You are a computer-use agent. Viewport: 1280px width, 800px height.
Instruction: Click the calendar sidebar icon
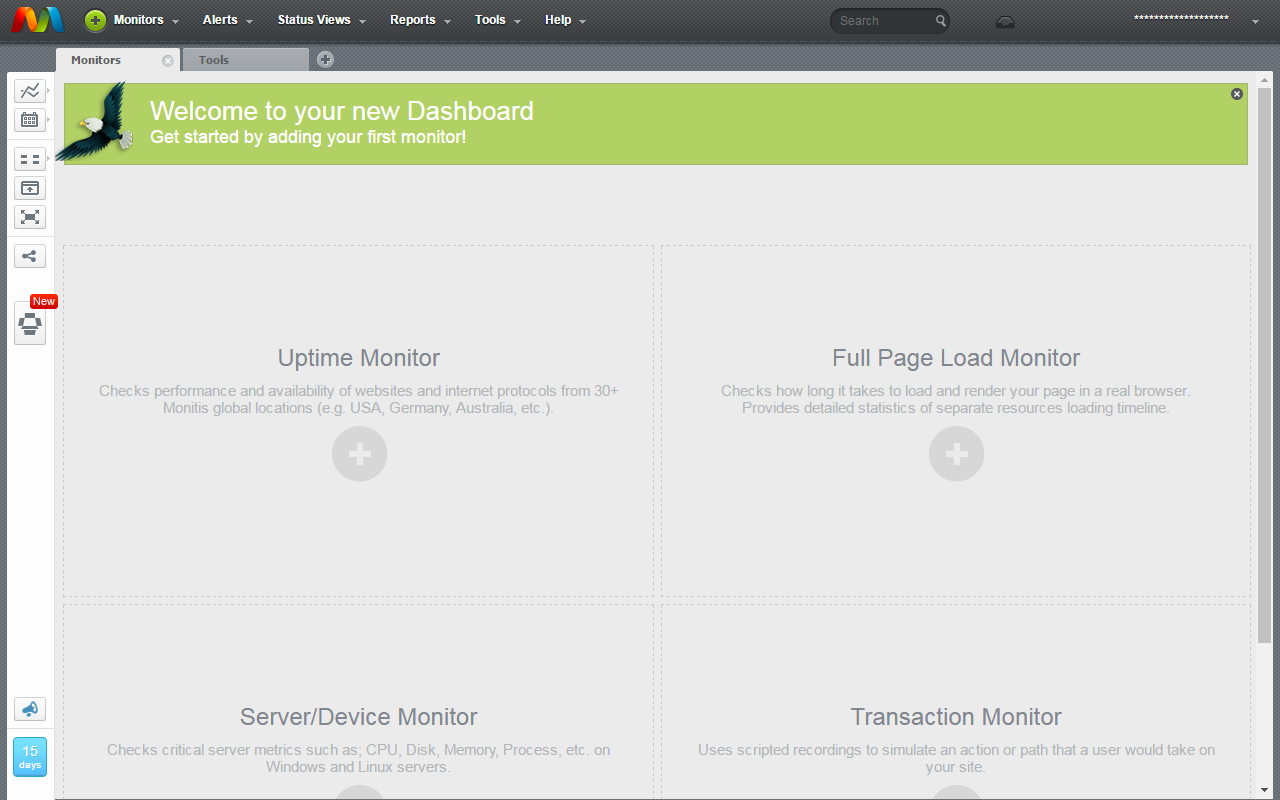pyautogui.click(x=30, y=120)
